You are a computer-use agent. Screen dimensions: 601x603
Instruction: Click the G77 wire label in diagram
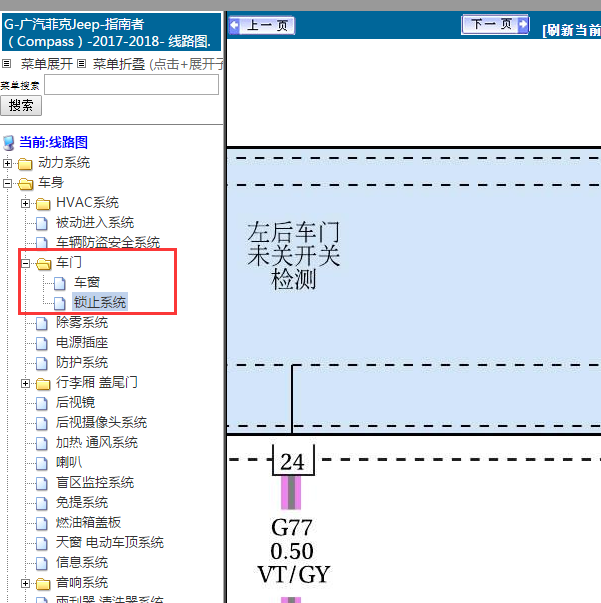click(x=292, y=528)
